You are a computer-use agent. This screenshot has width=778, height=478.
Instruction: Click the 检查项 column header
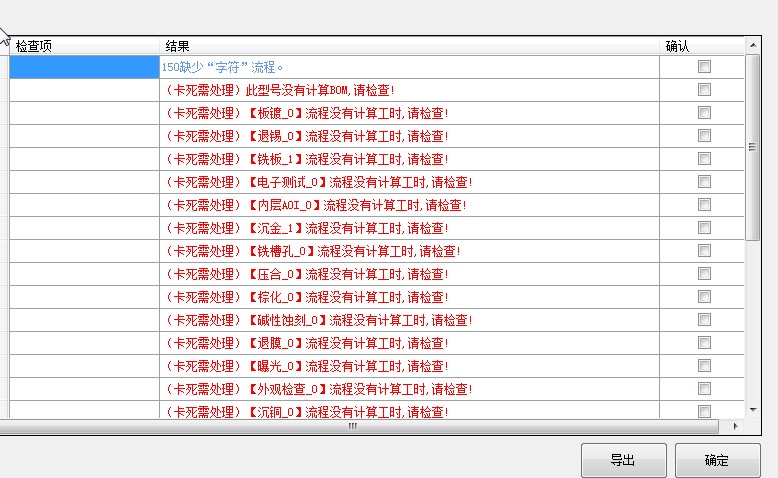pyautogui.click(x=84, y=46)
